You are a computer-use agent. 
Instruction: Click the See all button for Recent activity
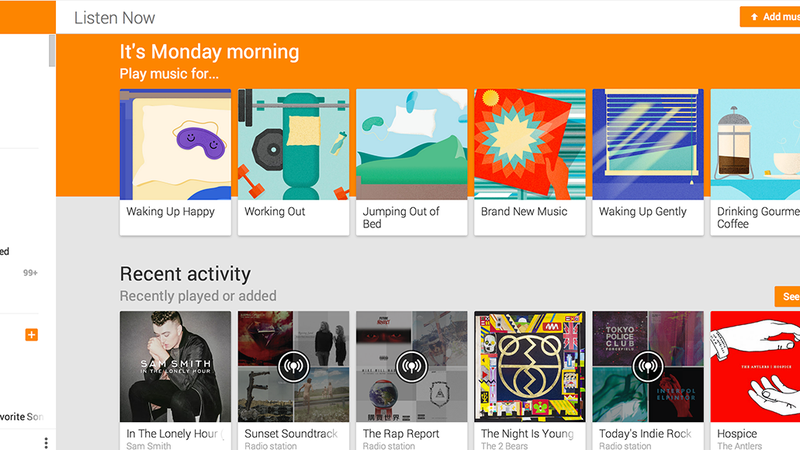pos(787,296)
